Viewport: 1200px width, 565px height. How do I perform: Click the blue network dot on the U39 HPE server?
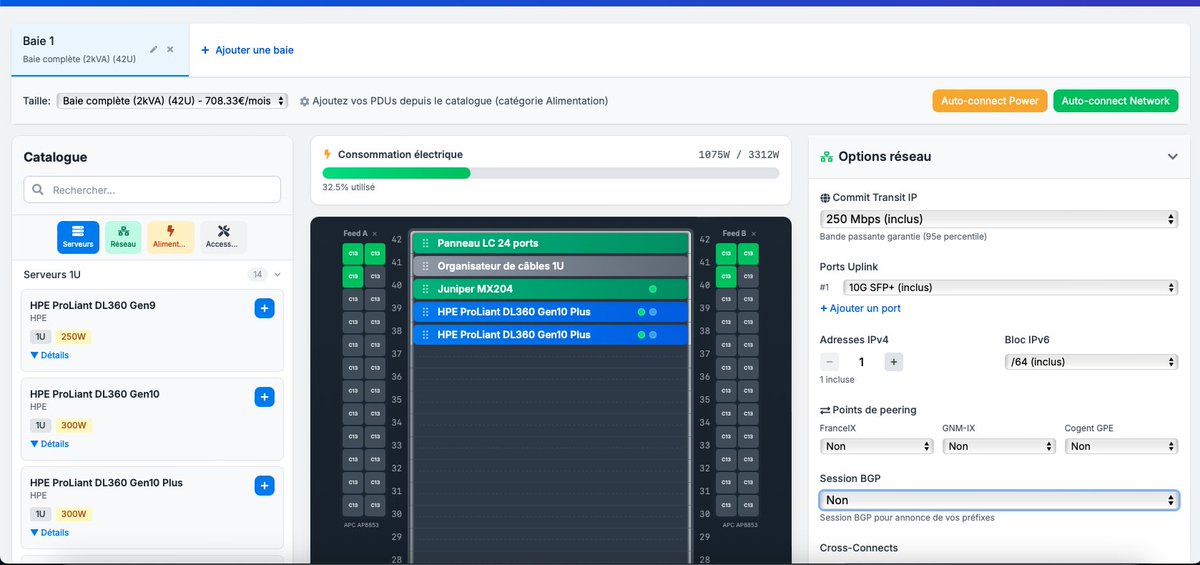[x=653, y=312]
